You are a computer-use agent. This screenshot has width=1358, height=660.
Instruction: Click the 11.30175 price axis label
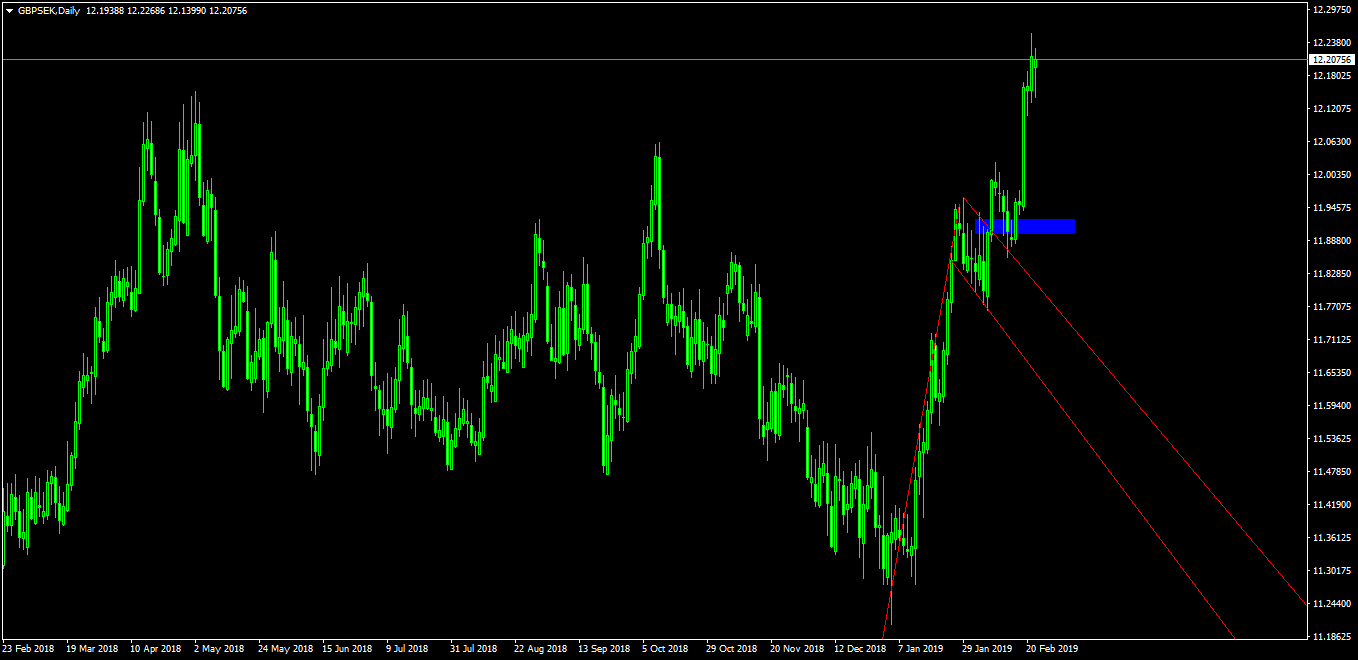pyautogui.click(x=1331, y=570)
